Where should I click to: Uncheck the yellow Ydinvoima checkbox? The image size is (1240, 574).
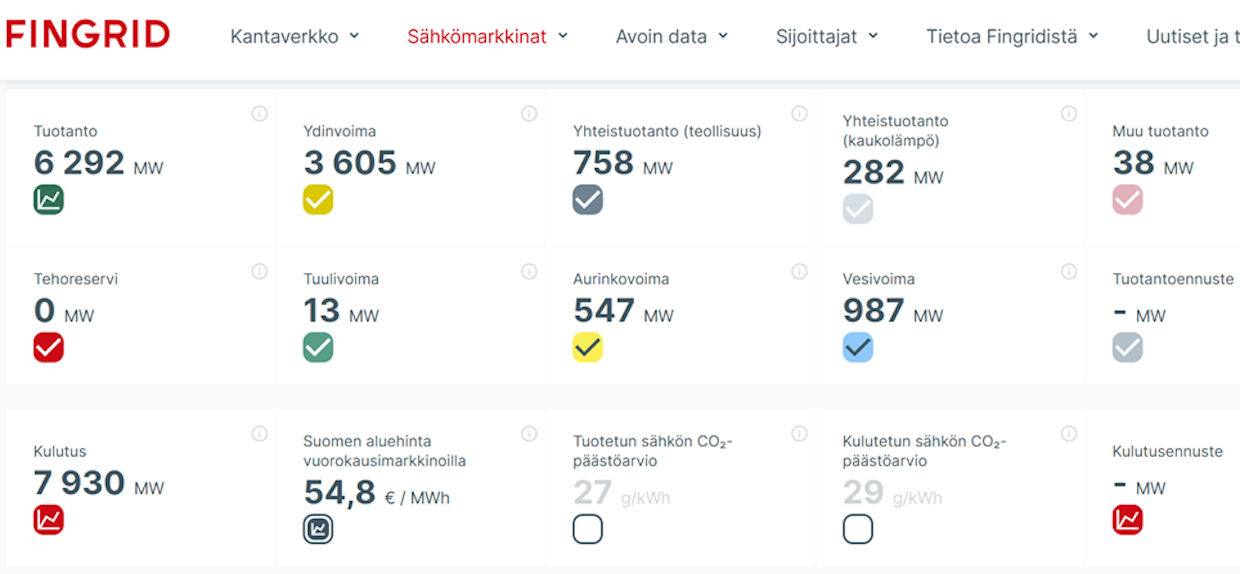[318, 200]
